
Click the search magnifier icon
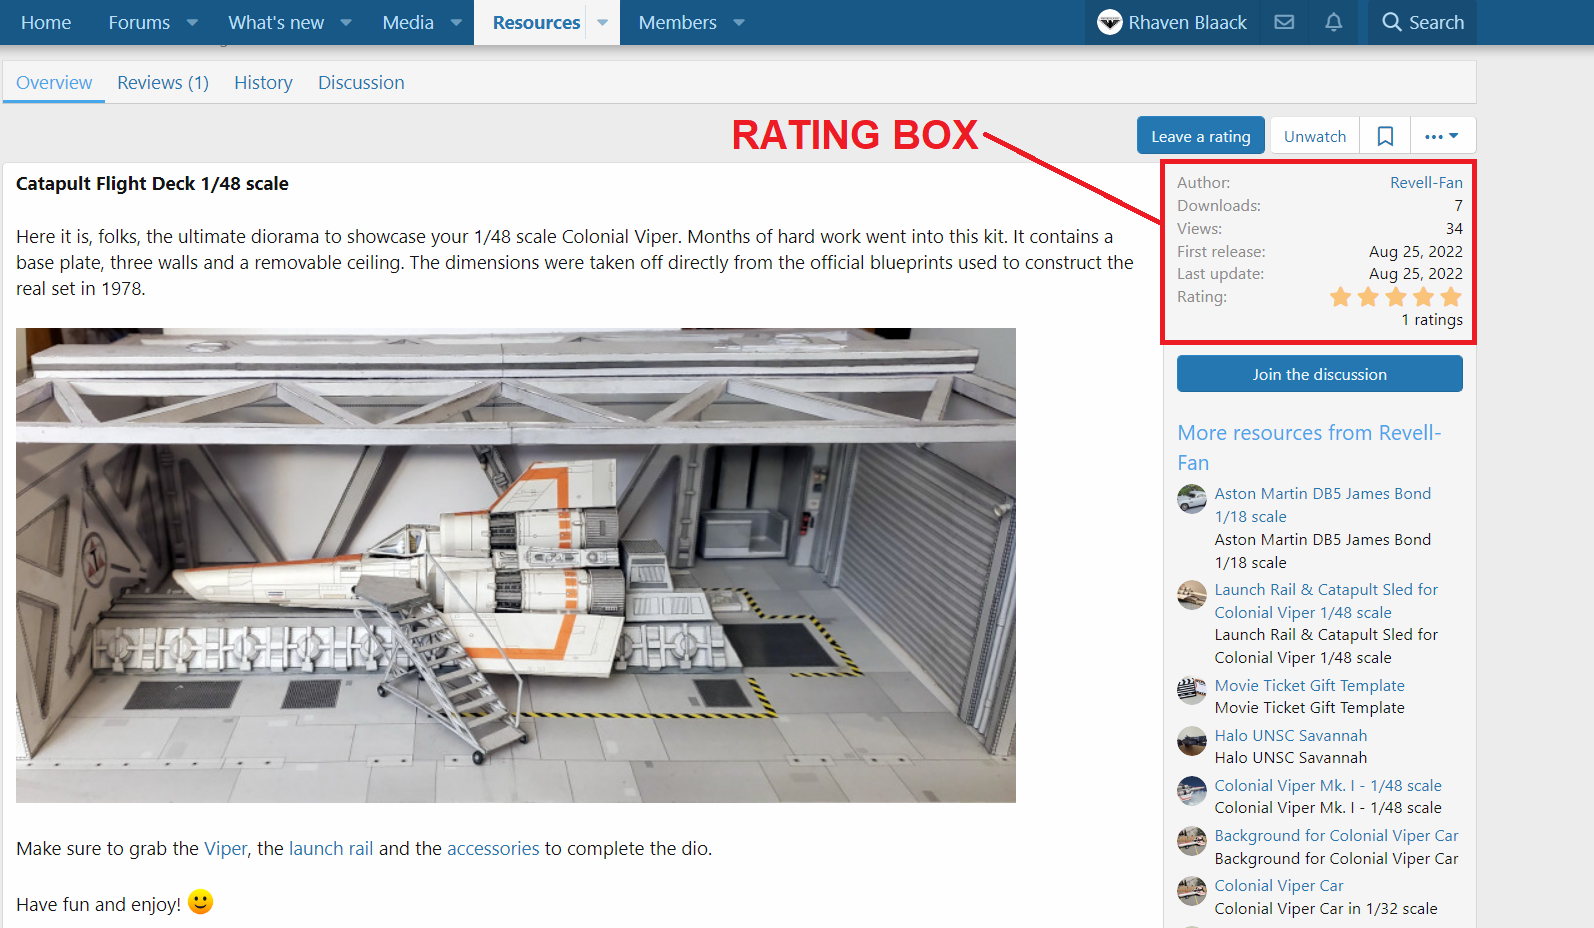[x=1391, y=22]
